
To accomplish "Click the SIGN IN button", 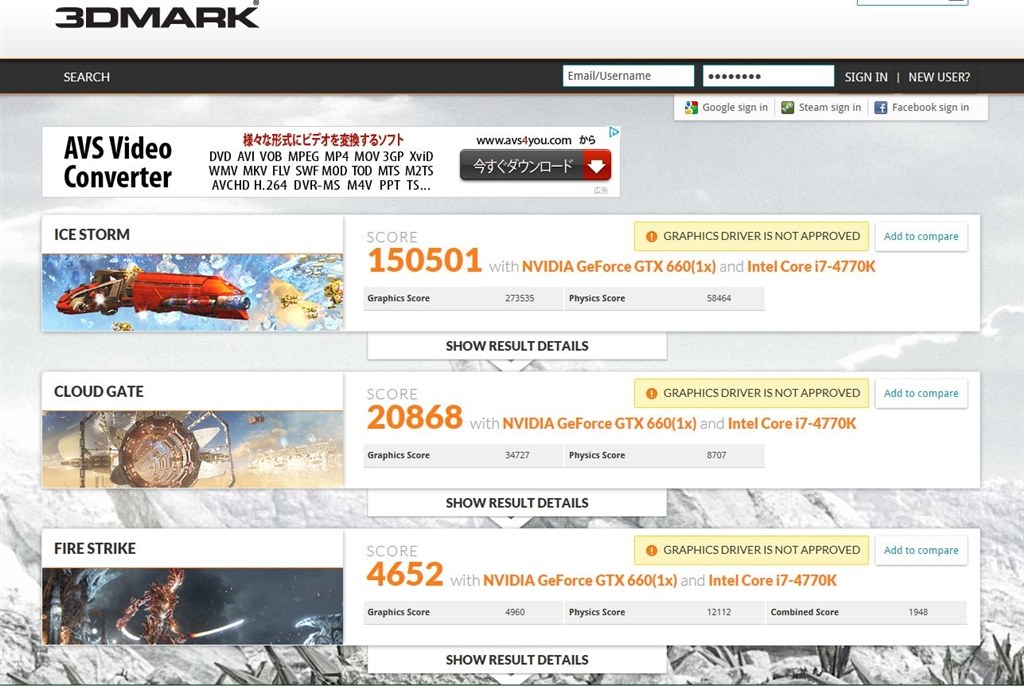I will [x=866, y=77].
